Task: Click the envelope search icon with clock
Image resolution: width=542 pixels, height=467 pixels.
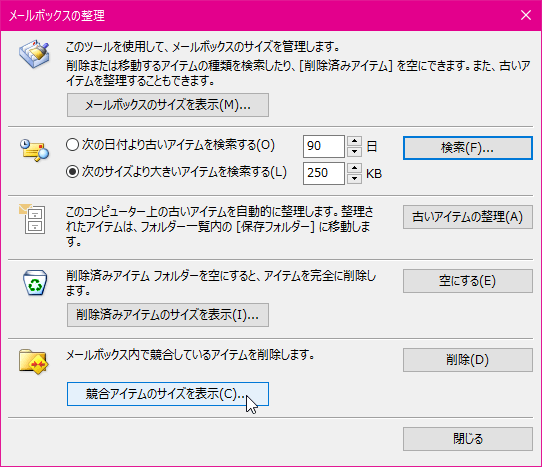Action: (x=34, y=150)
